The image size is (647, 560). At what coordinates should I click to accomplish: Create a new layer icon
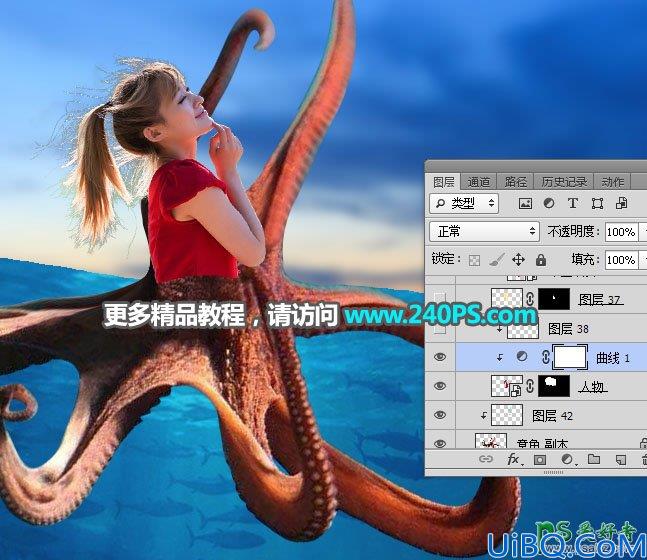pos(621,459)
